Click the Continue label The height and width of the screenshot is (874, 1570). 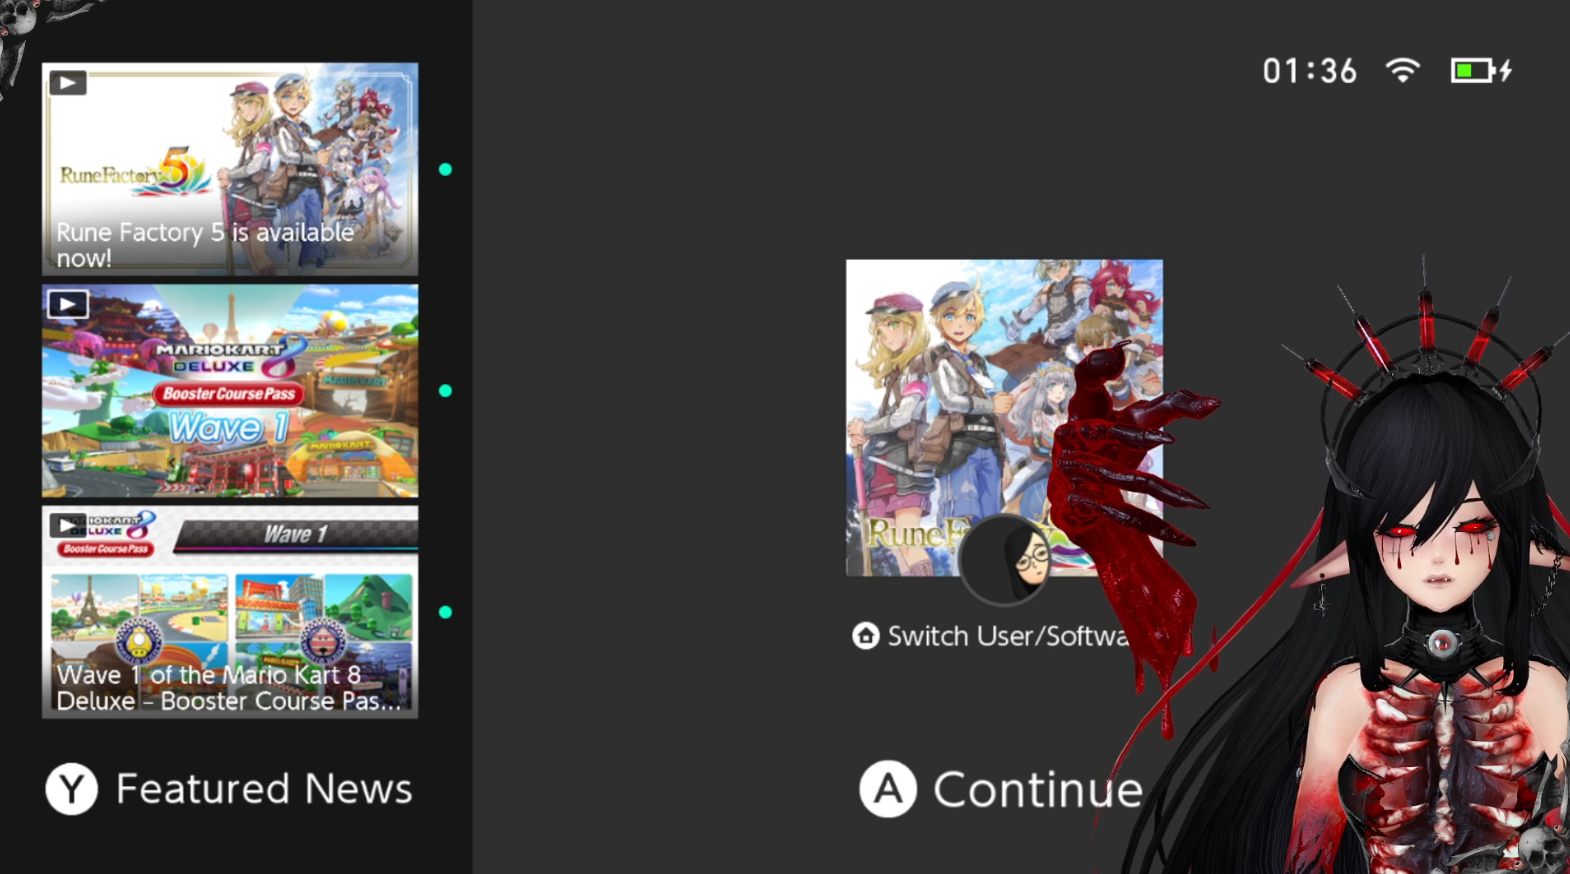(x=1038, y=790)
